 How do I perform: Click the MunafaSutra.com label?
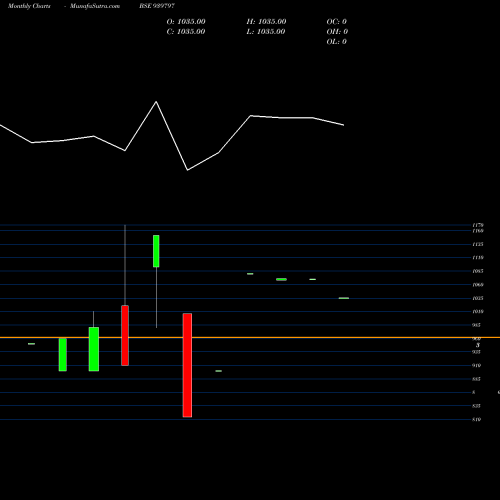point(95,6)
